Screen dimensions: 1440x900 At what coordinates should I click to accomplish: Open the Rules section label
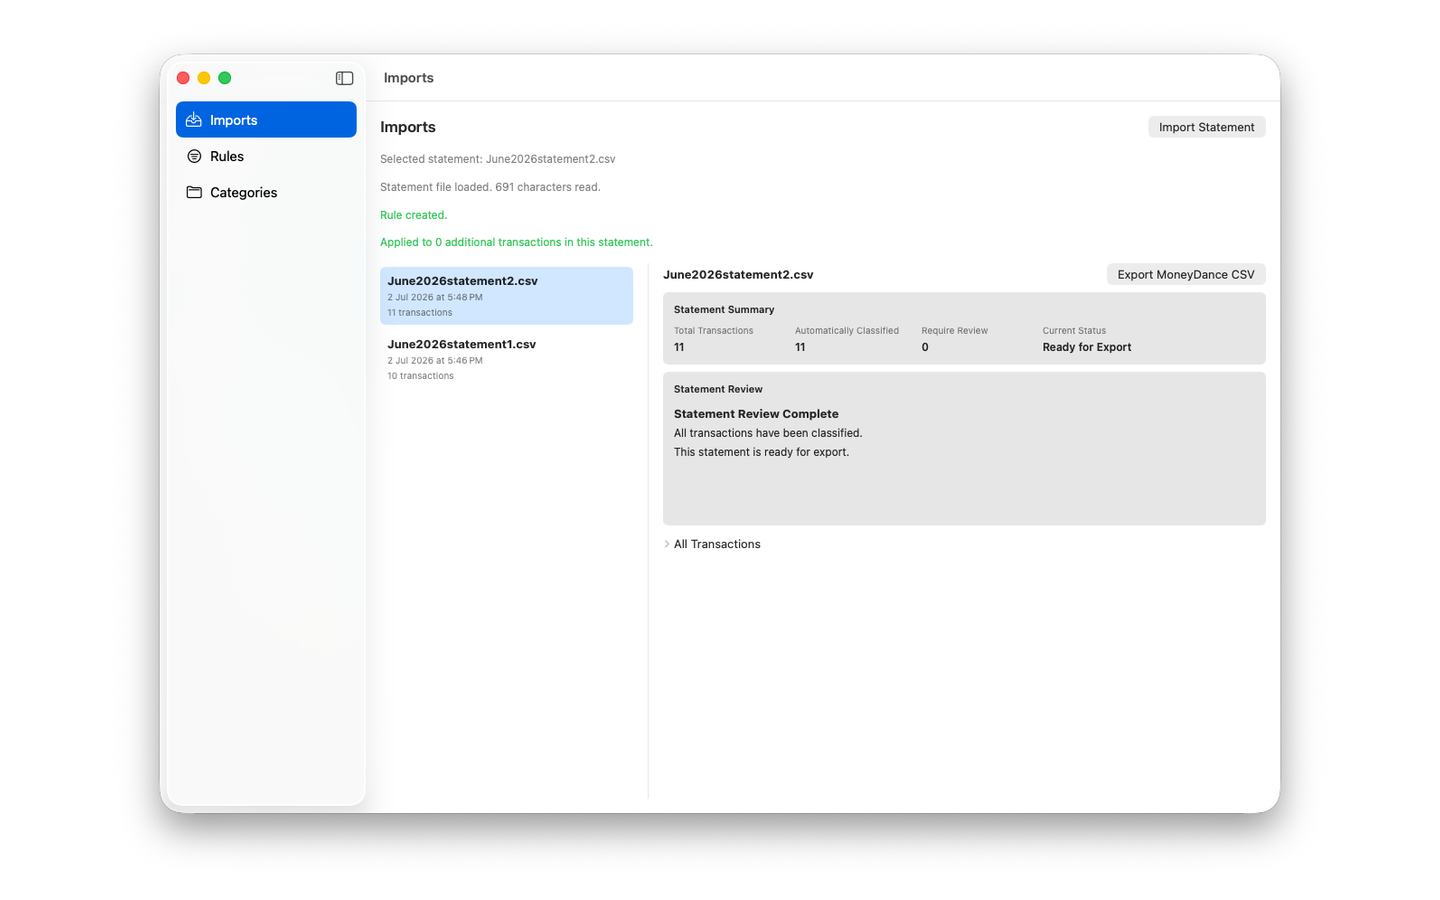(227, 156)
